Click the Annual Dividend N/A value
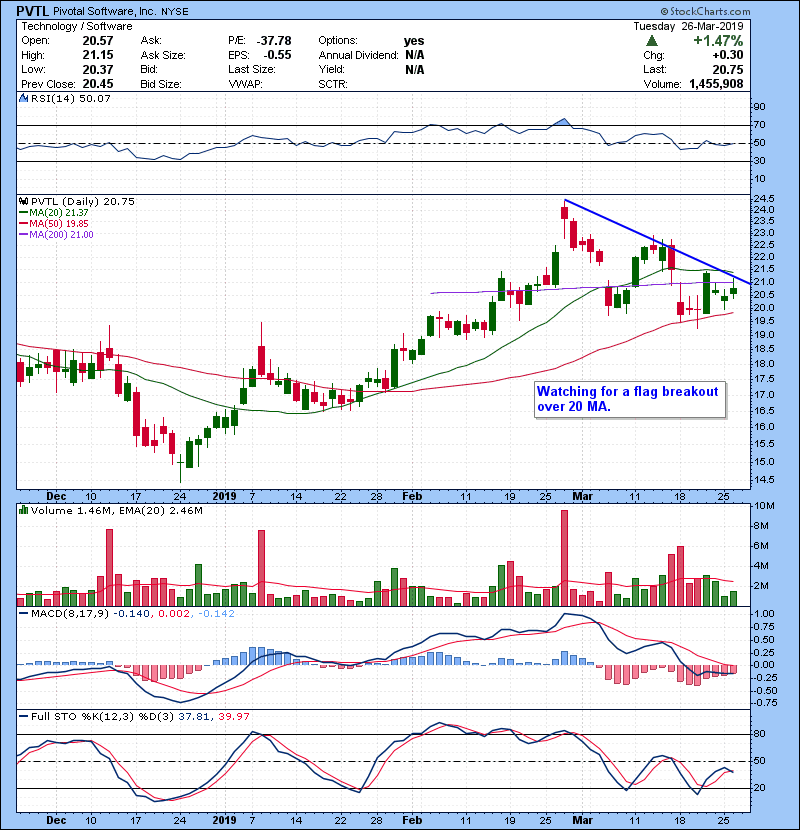This screenshot has width=800, height=830. [414, 55]
